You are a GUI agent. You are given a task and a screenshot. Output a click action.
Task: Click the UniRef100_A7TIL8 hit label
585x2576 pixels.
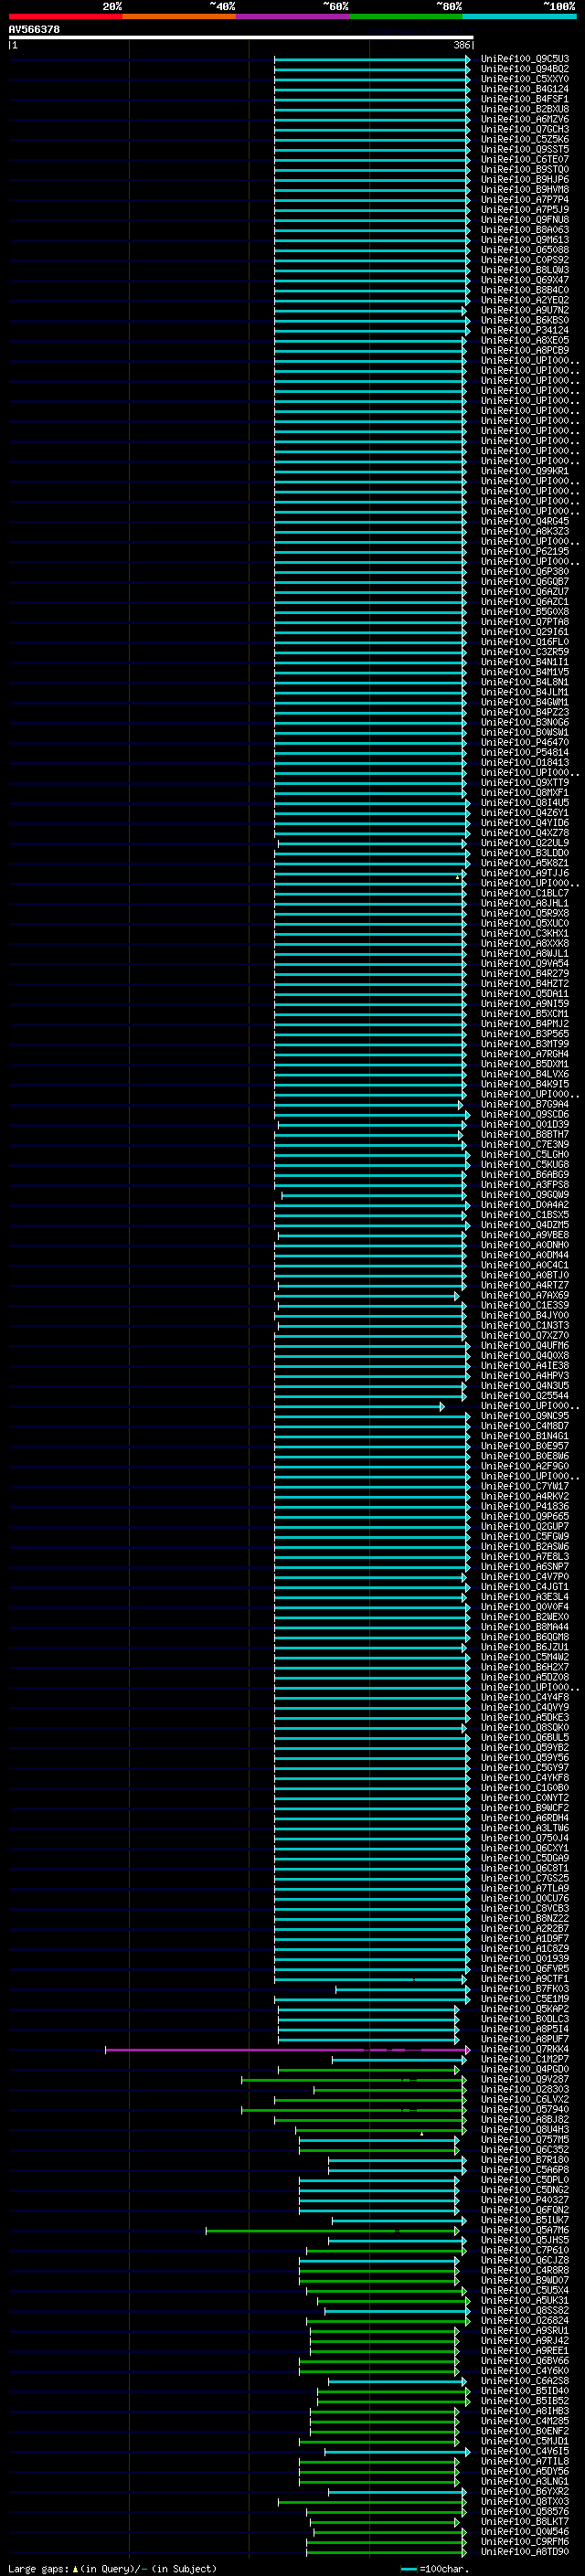[x=525, y=2462]
